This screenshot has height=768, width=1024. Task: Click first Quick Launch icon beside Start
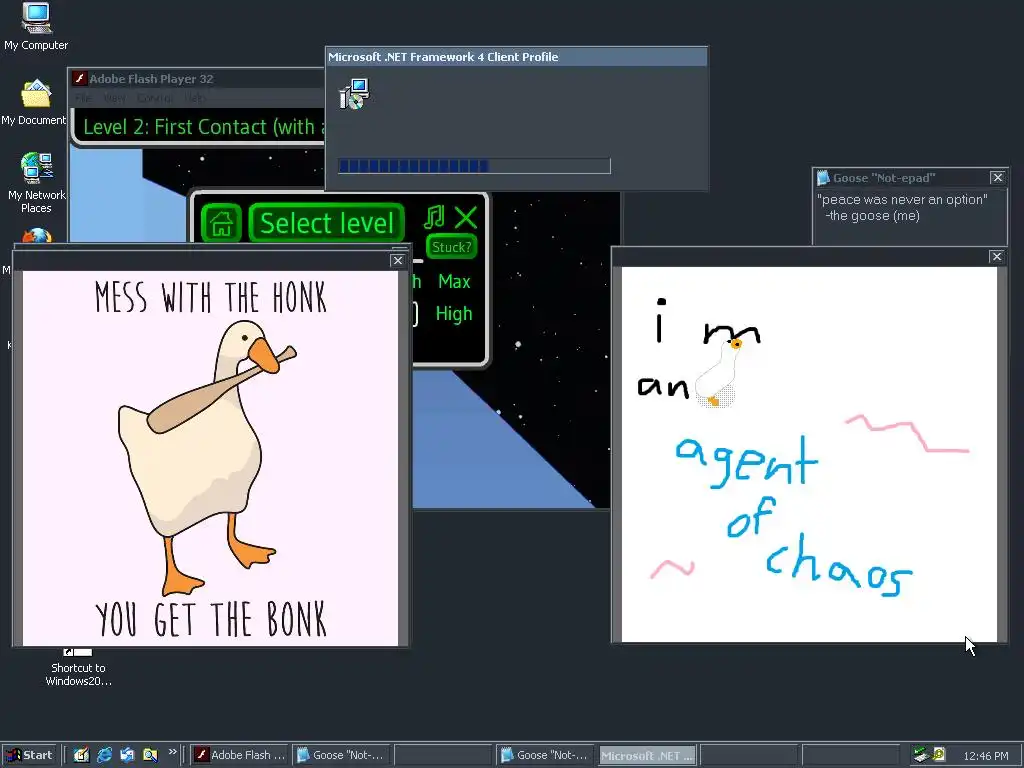(81, 755)
